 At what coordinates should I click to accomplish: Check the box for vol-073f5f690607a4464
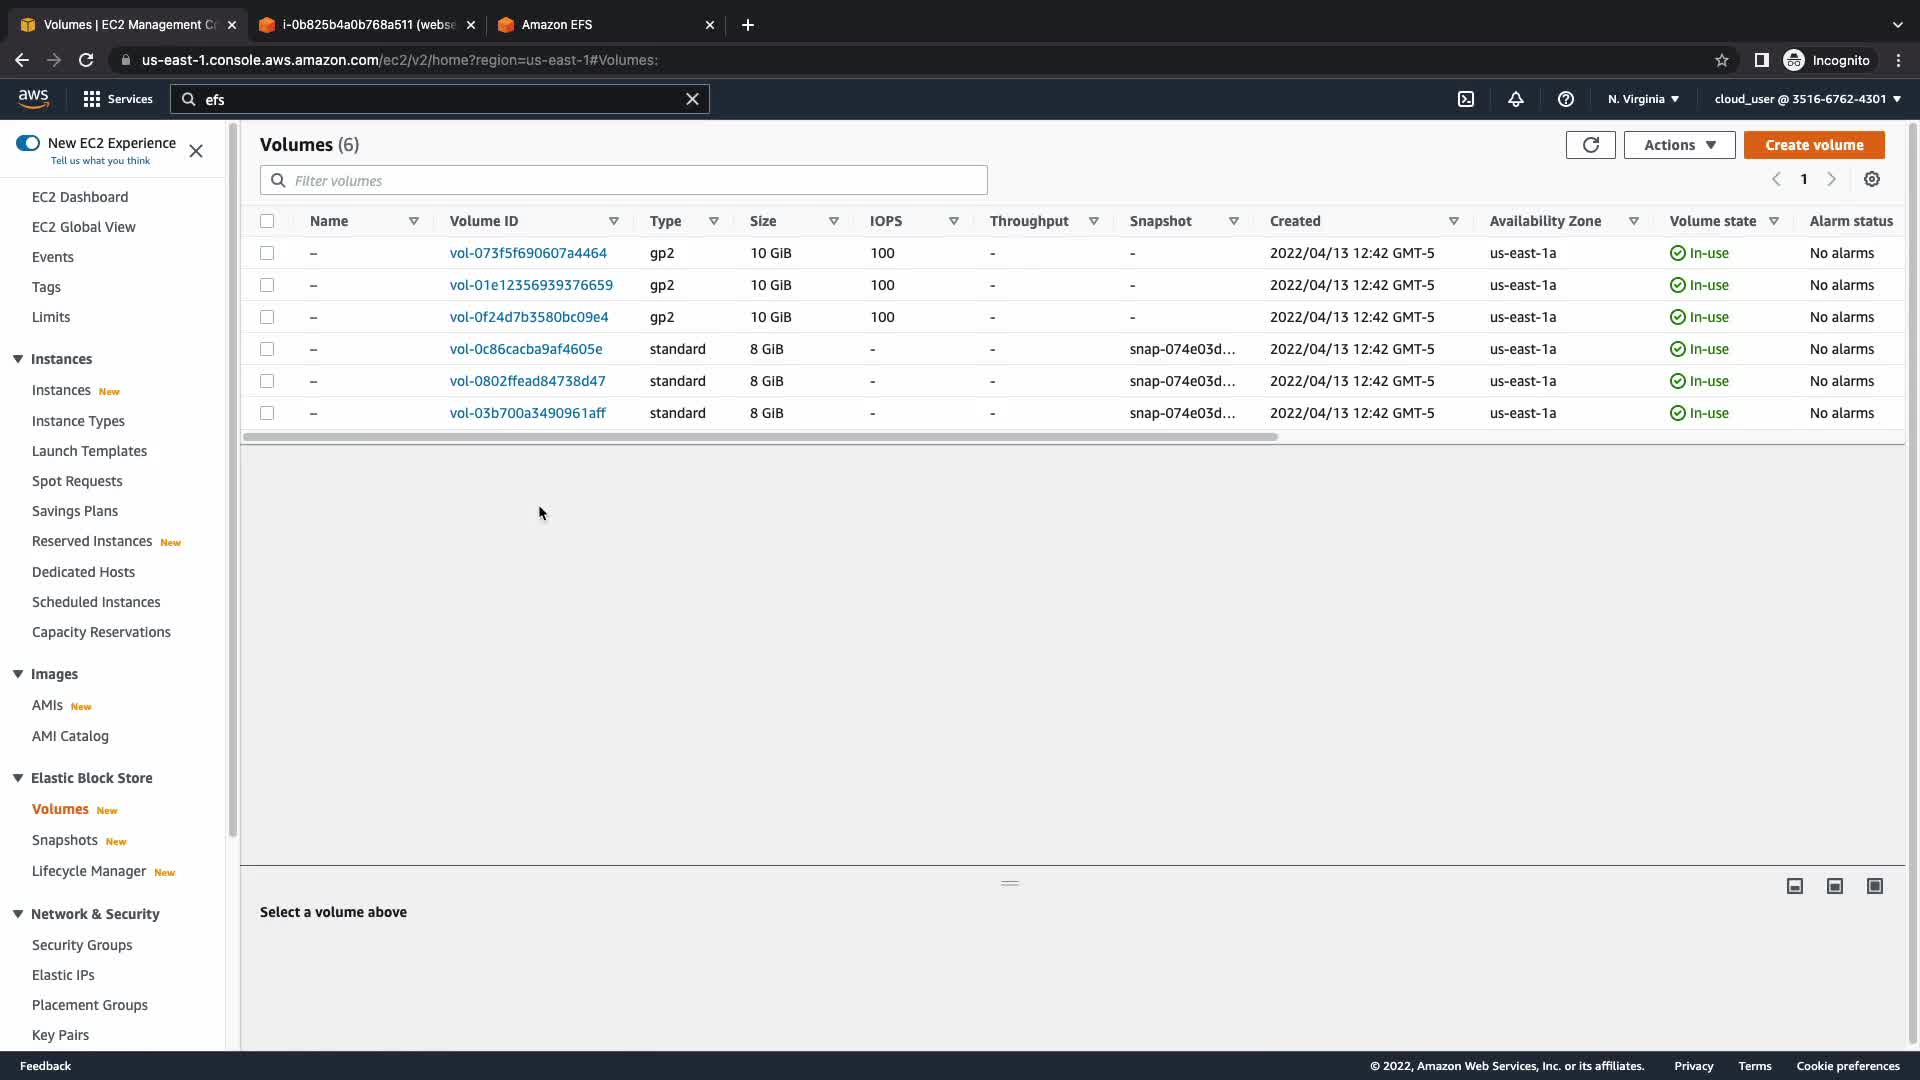click(x=267, y=253)
